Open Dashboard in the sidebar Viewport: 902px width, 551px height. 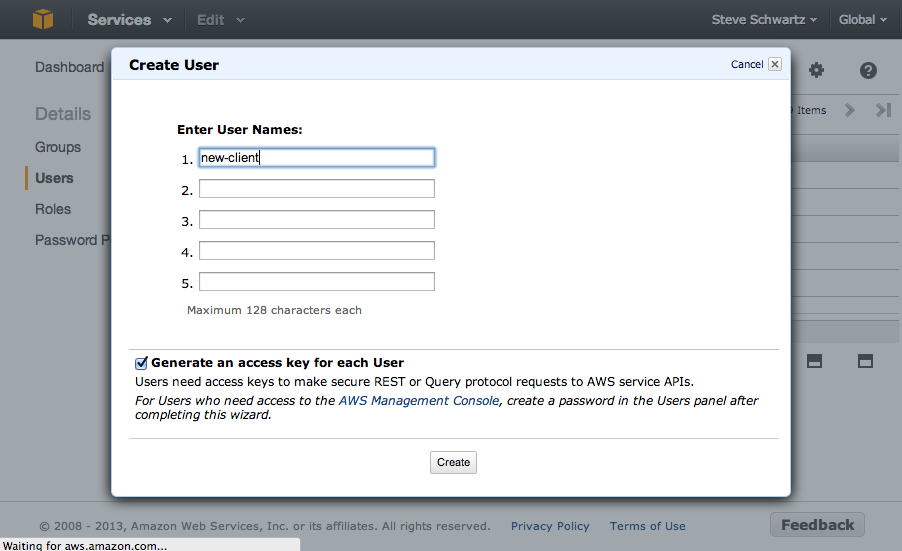(70, 67)
